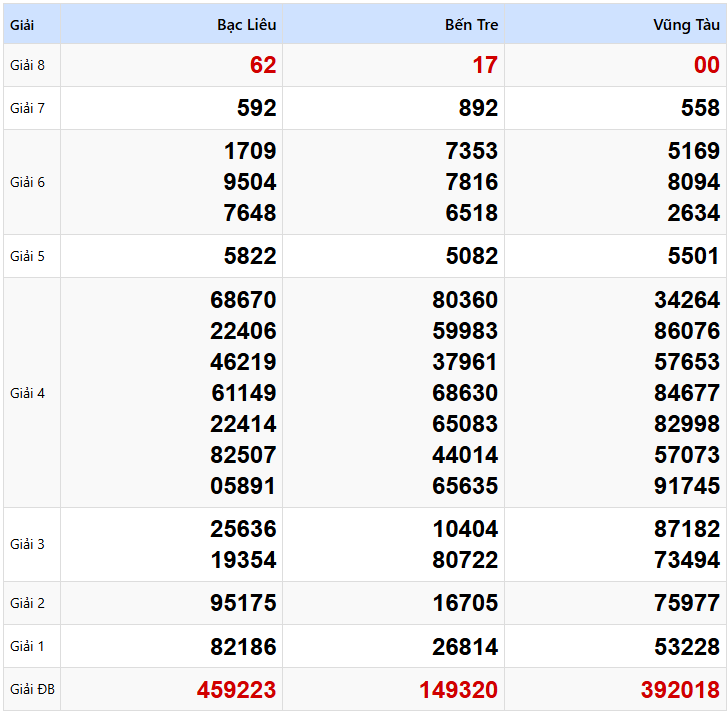Viewport: 728px width, 712px height.
Task: Click Giải 5 value 5082
Action: 472,256
